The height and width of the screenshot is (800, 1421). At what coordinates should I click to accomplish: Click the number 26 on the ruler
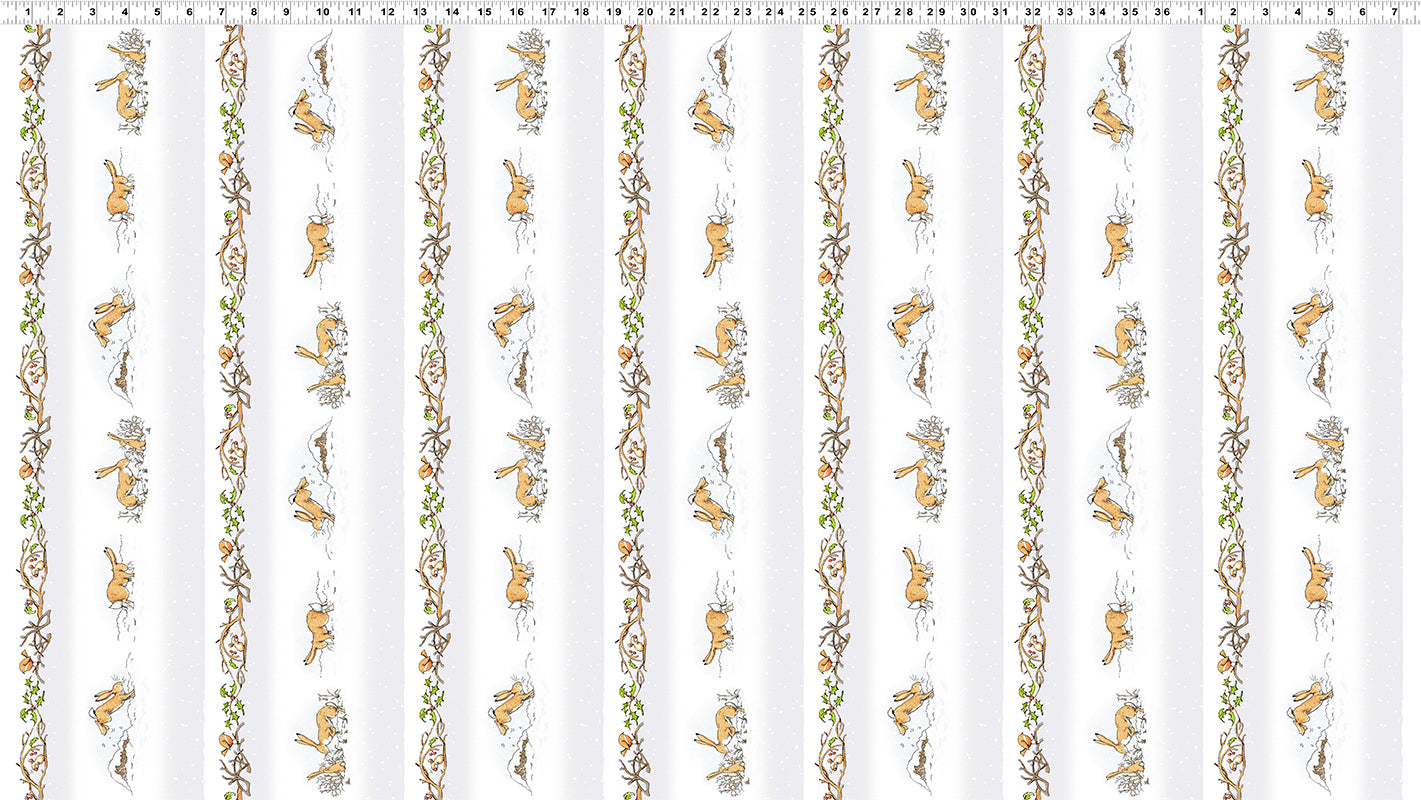[x=839, y=13]
